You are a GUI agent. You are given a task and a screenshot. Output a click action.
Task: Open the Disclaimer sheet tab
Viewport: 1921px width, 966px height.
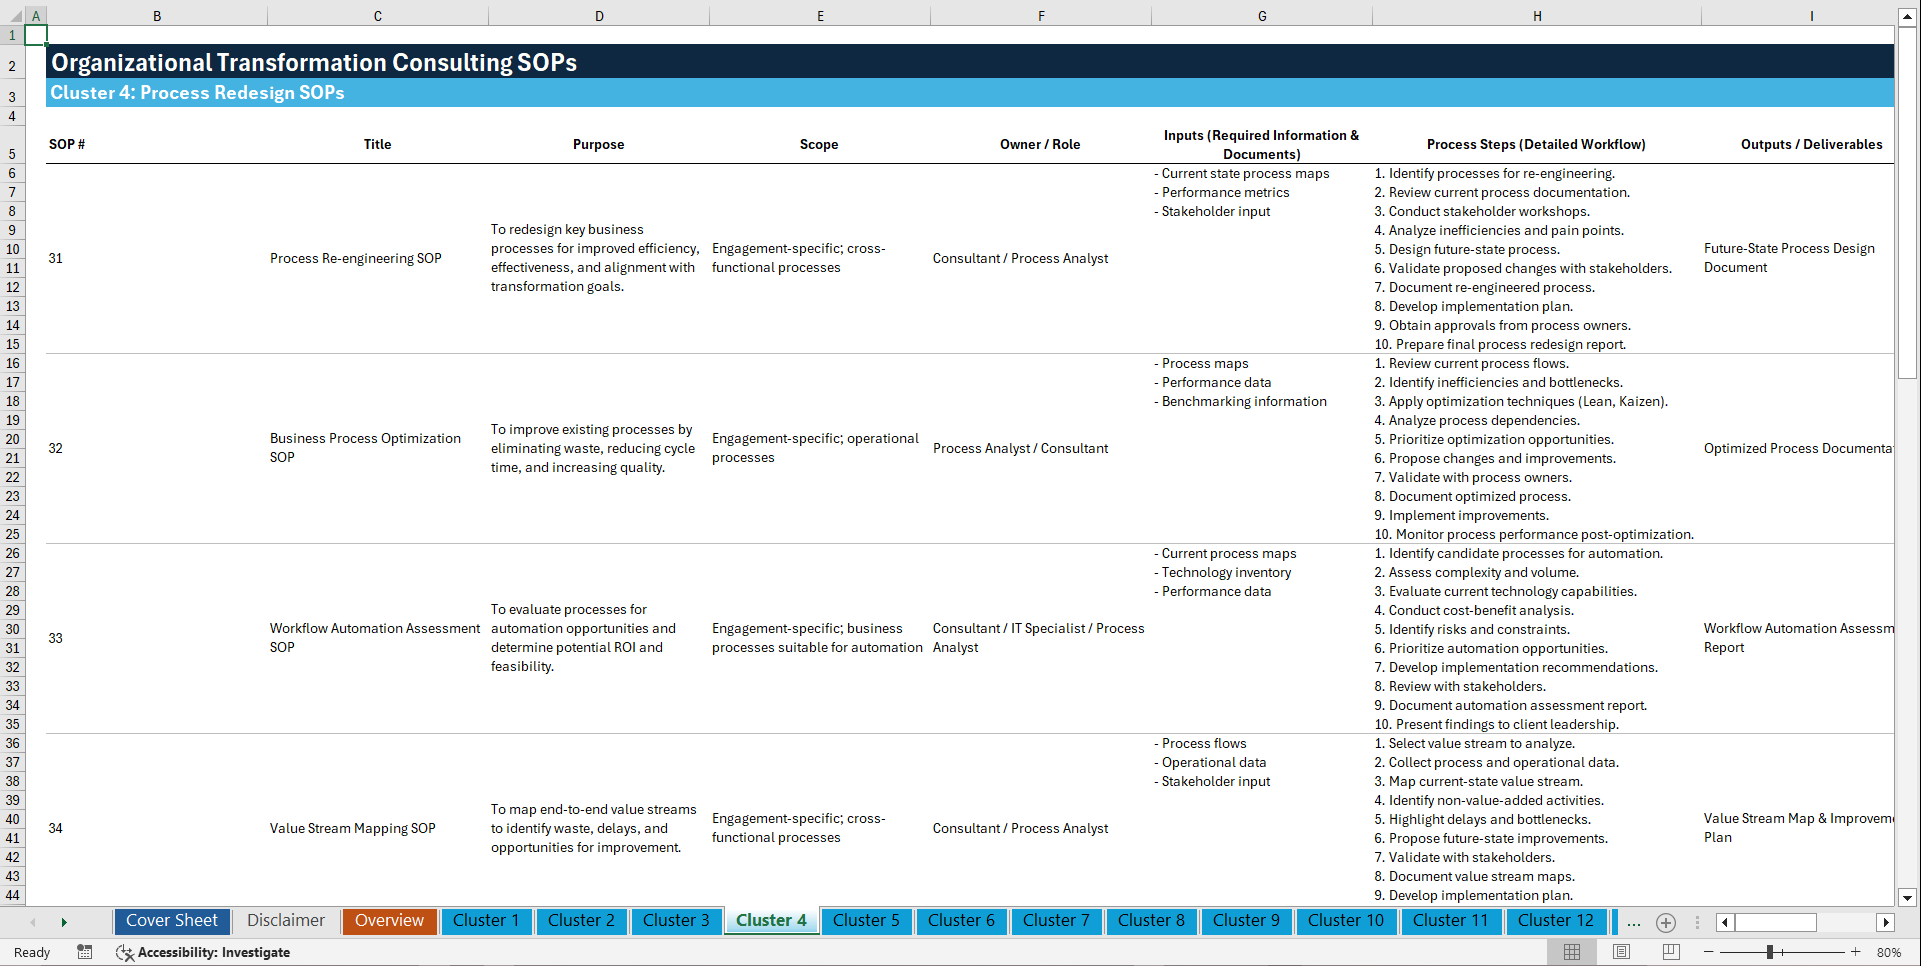285,921
